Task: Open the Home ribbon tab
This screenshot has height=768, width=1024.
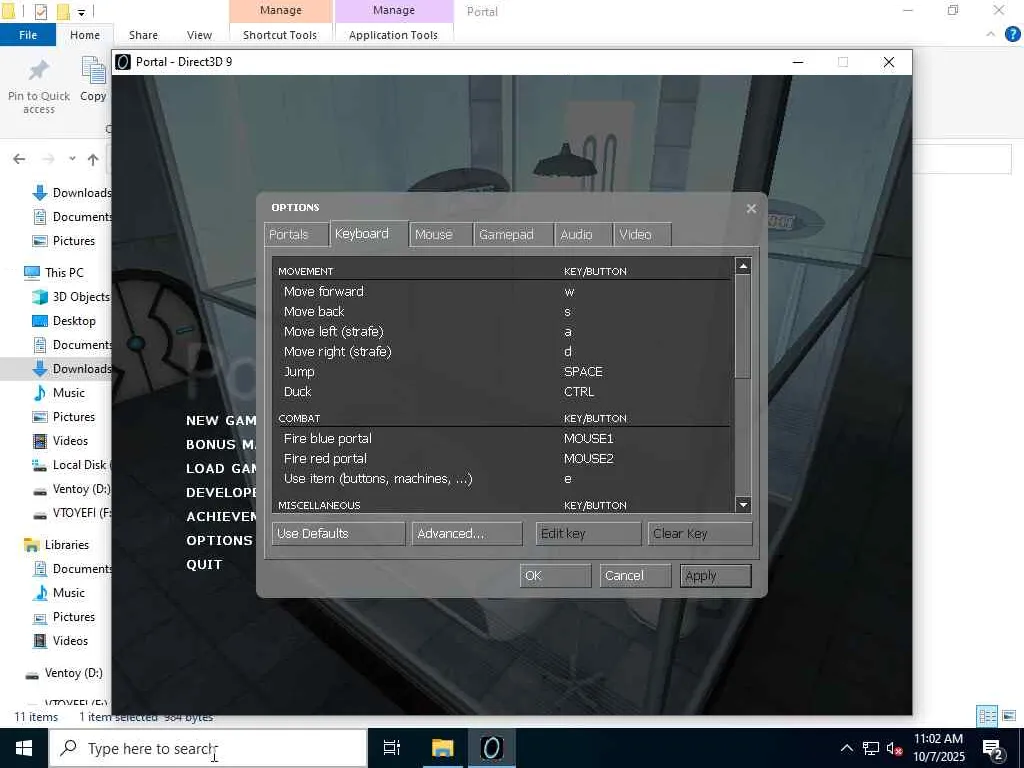Action: click(x=85, y=35)
